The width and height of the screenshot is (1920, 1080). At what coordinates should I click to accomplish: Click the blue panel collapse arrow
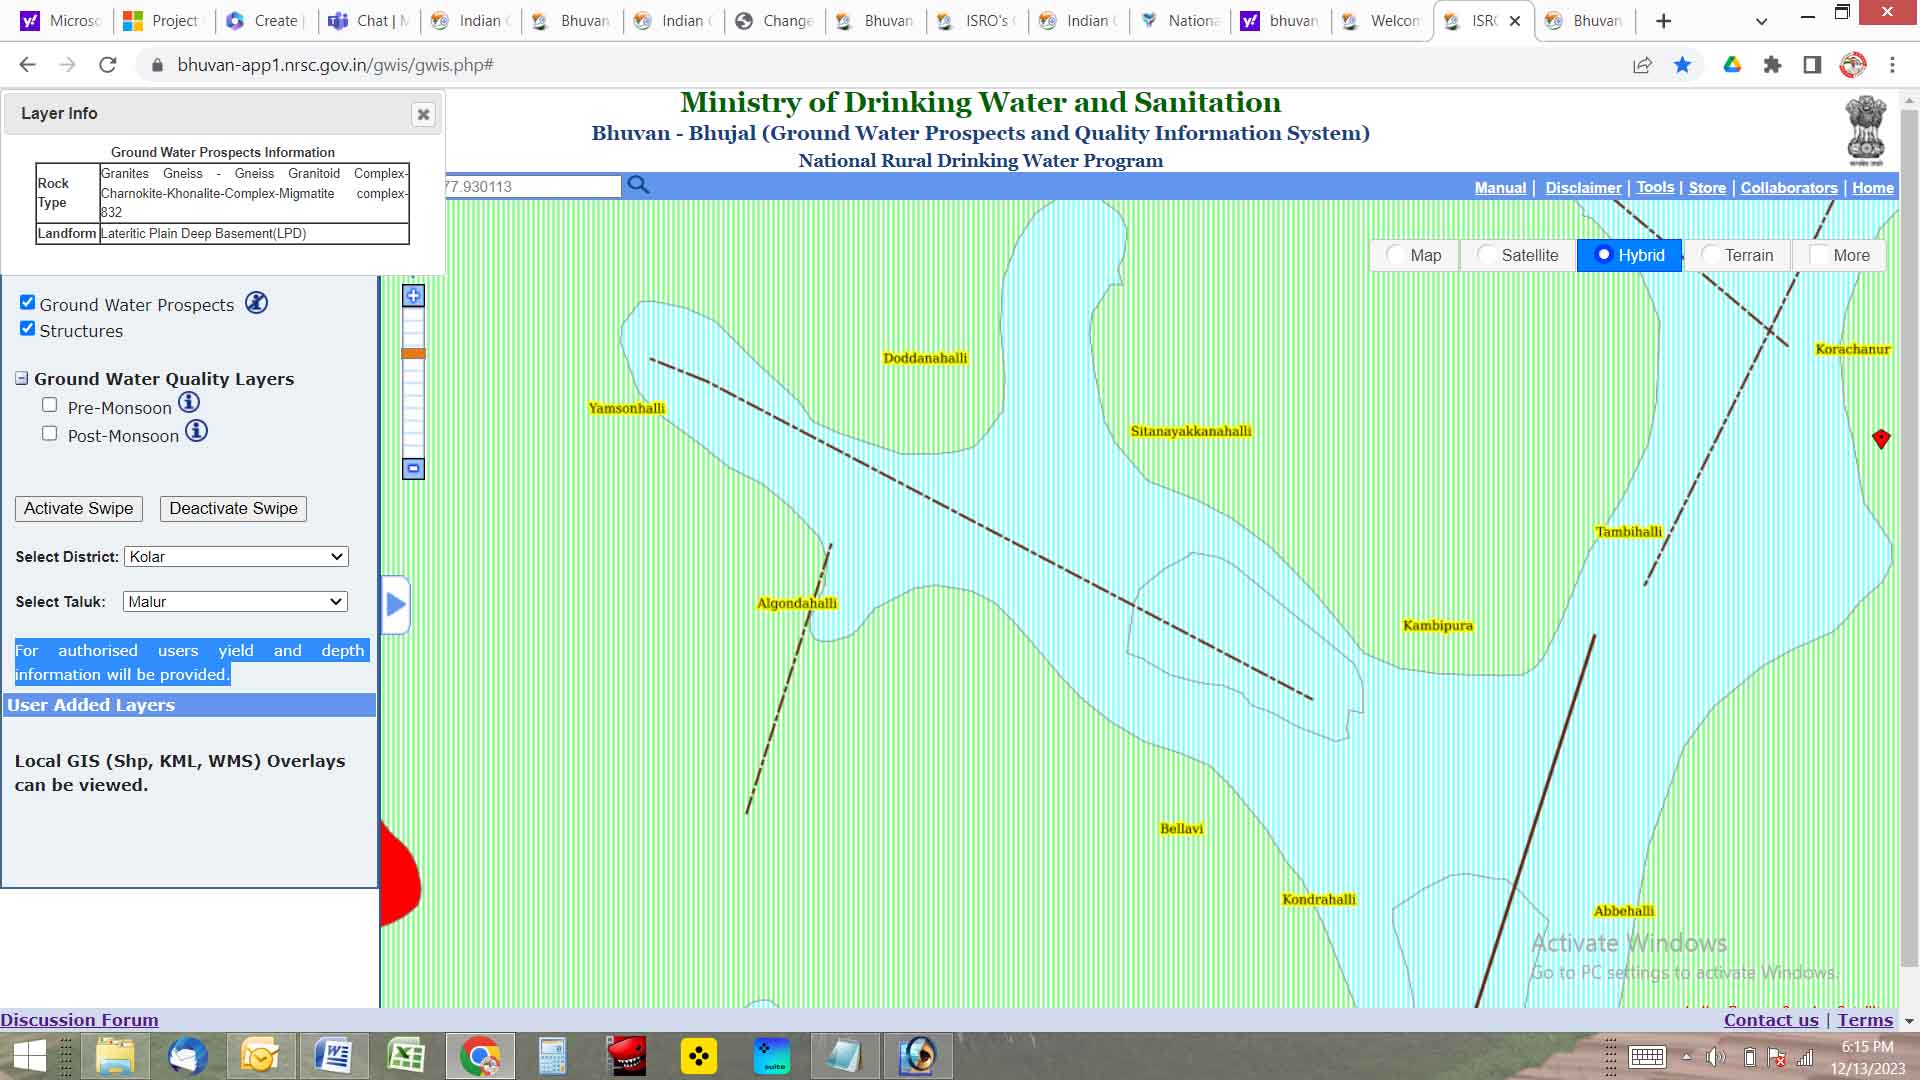[396, 604]
